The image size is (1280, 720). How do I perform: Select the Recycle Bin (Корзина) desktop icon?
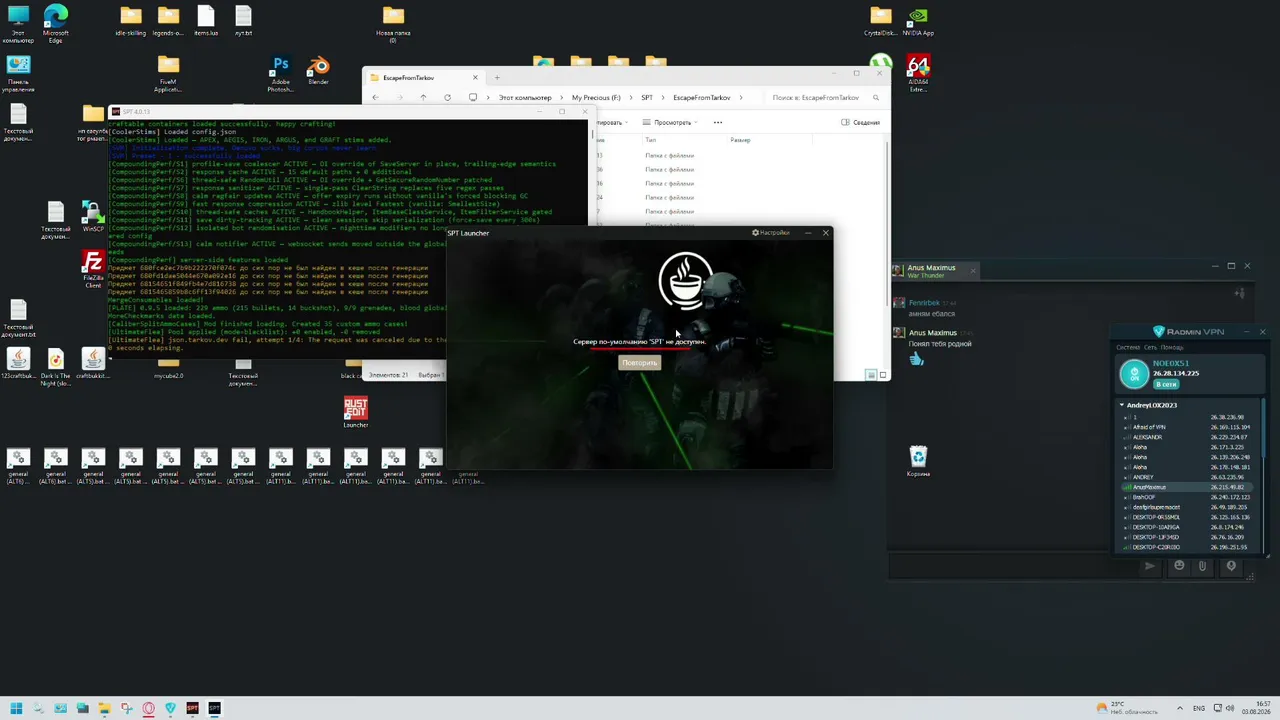click(918, 461)
